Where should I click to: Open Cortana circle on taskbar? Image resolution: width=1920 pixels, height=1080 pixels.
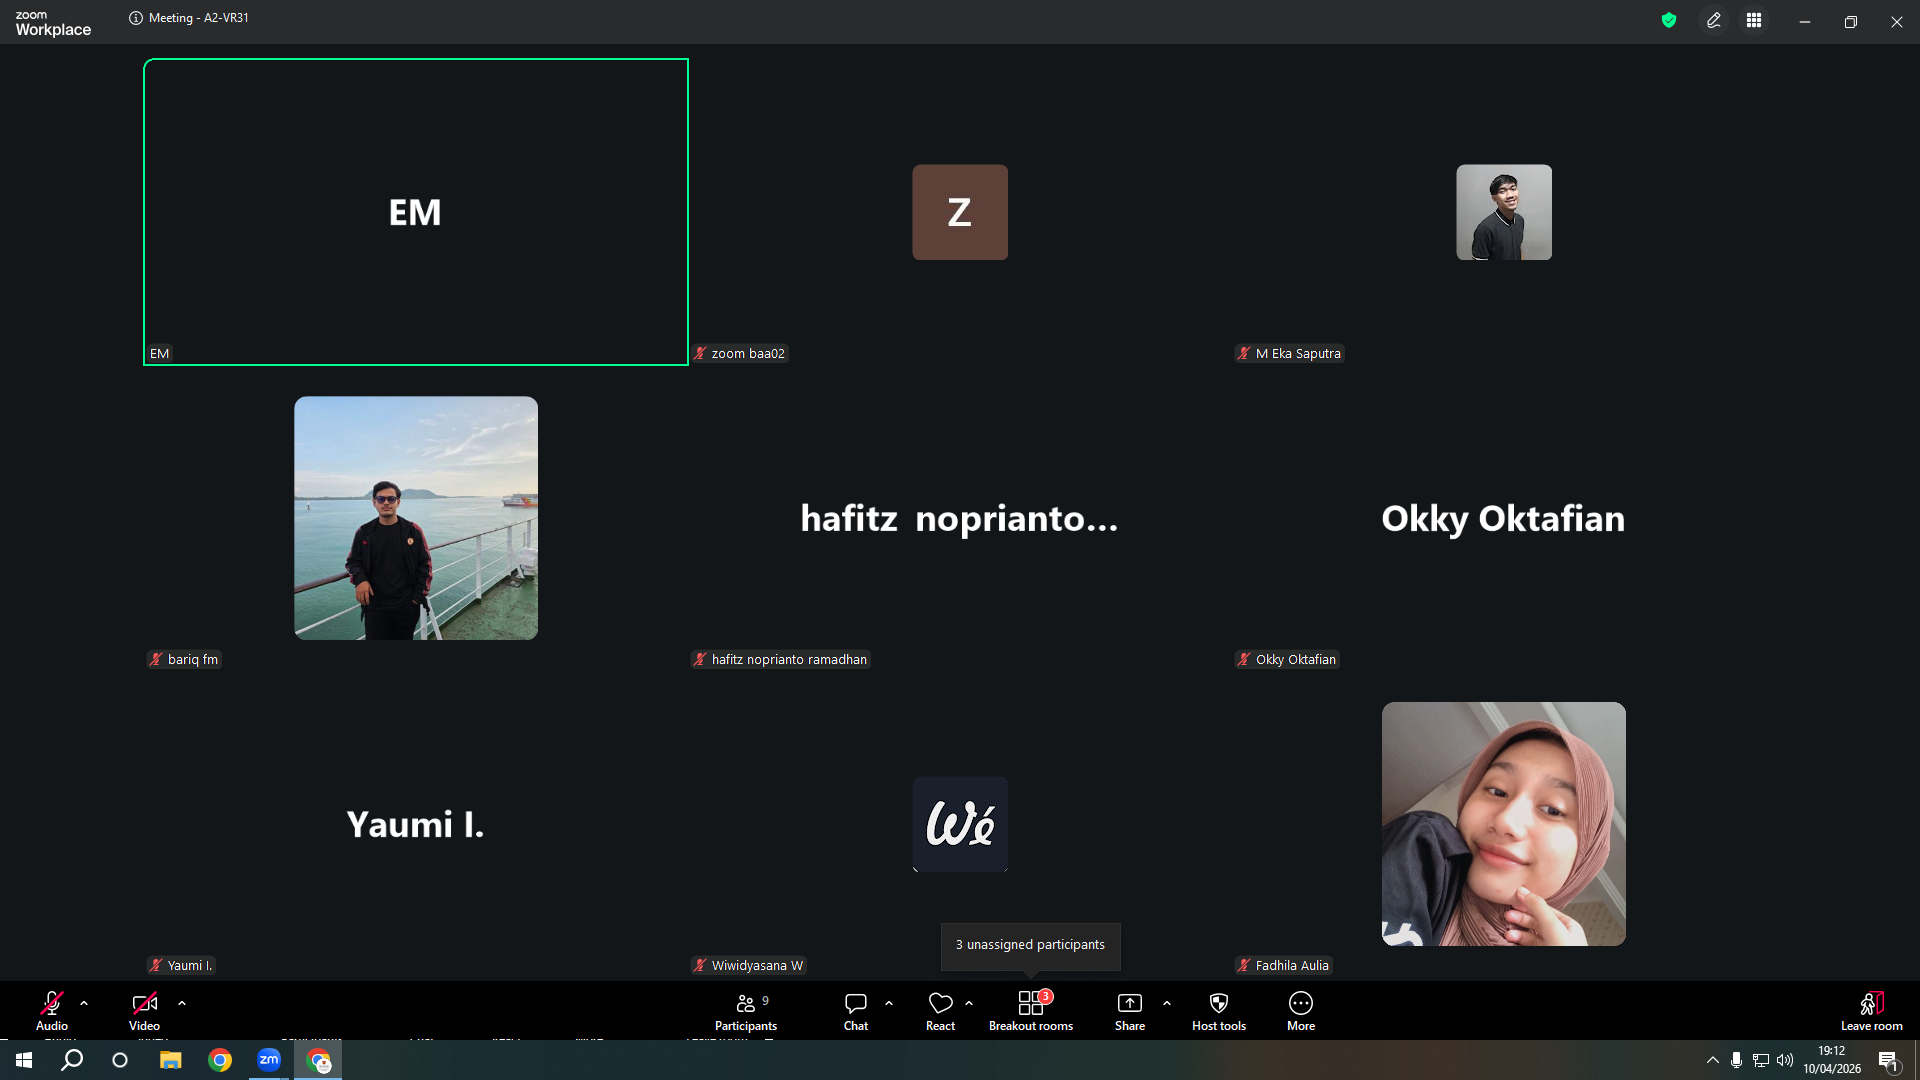coord(120,1060)
